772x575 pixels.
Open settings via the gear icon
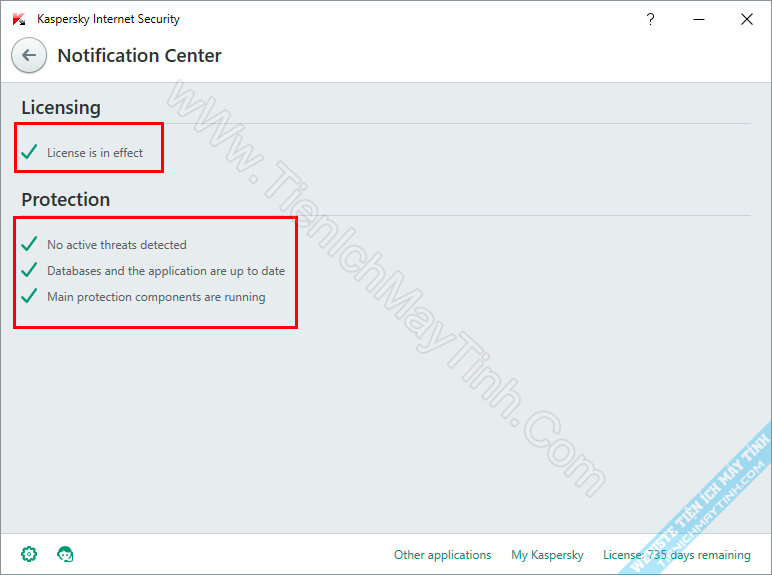tap(29, 554)
